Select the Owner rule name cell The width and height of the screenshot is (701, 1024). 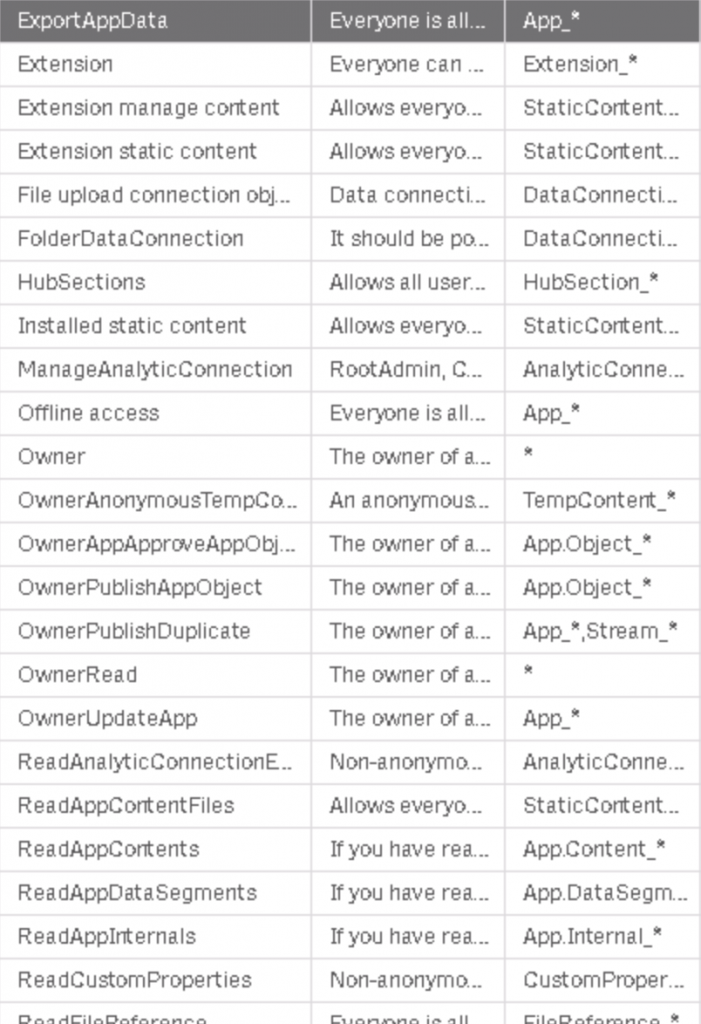[x=52, y=456]
